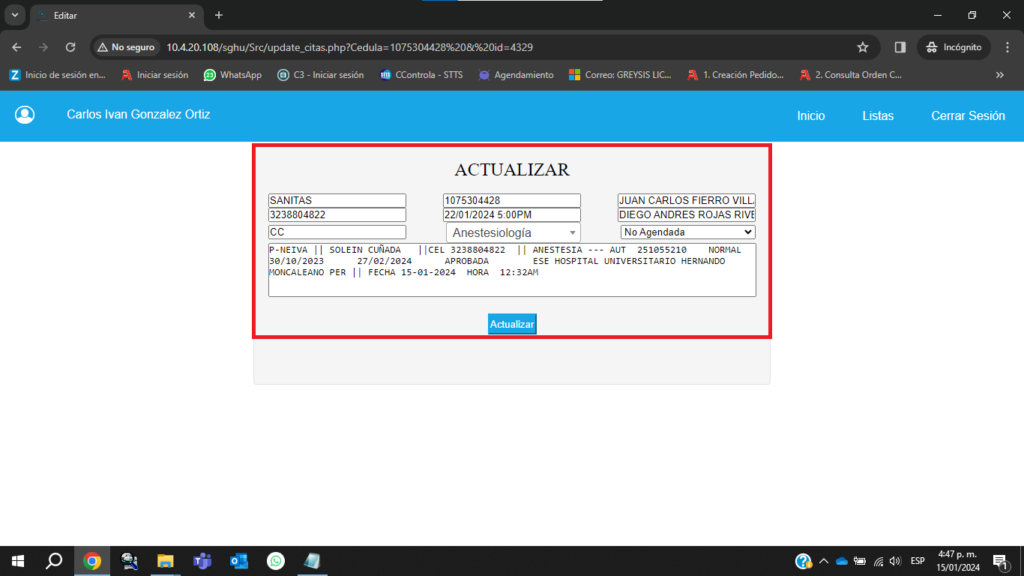
Task: Open File Explorer from the taskbar
Action: [x=165, y=561]
